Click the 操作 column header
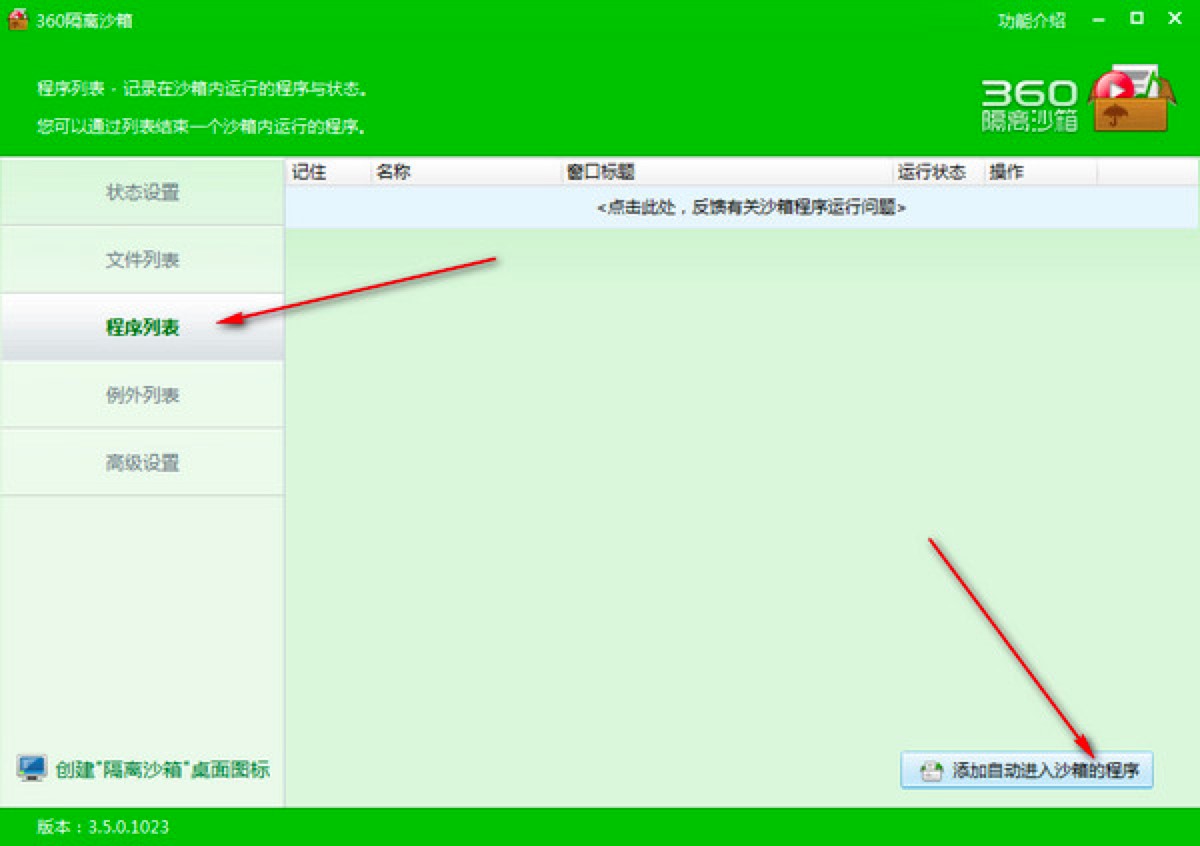Viewport: 1200px width, 846px height. 1041,172
